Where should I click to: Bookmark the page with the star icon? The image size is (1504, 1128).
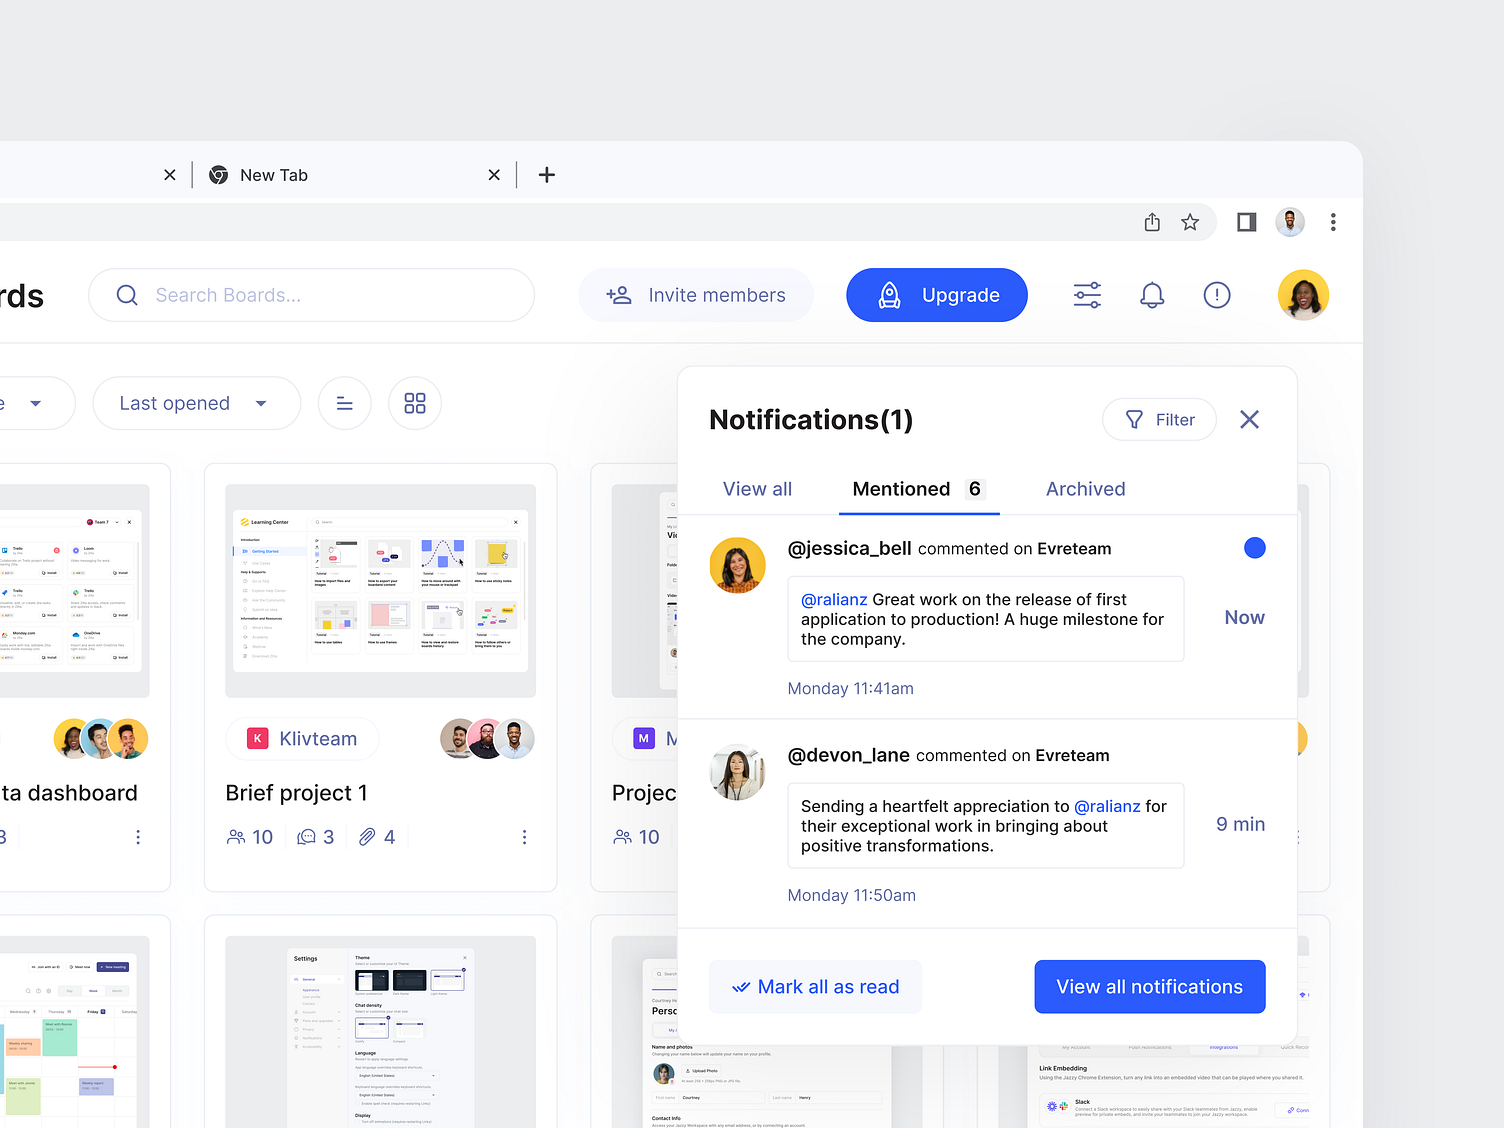click(x=1190, y=222)
